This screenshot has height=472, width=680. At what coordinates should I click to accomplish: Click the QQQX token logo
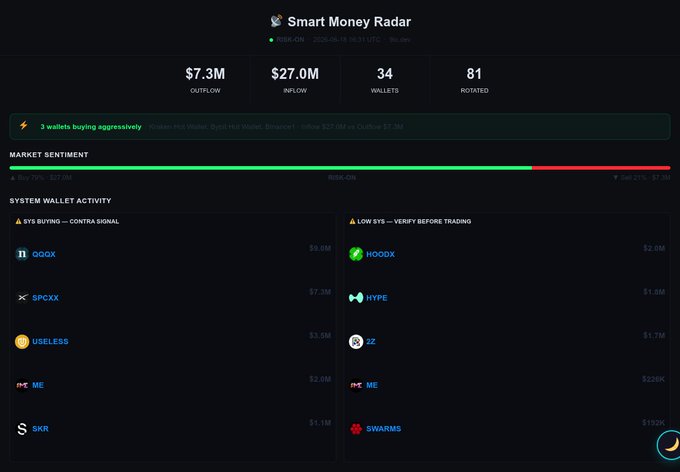(22, 254)
